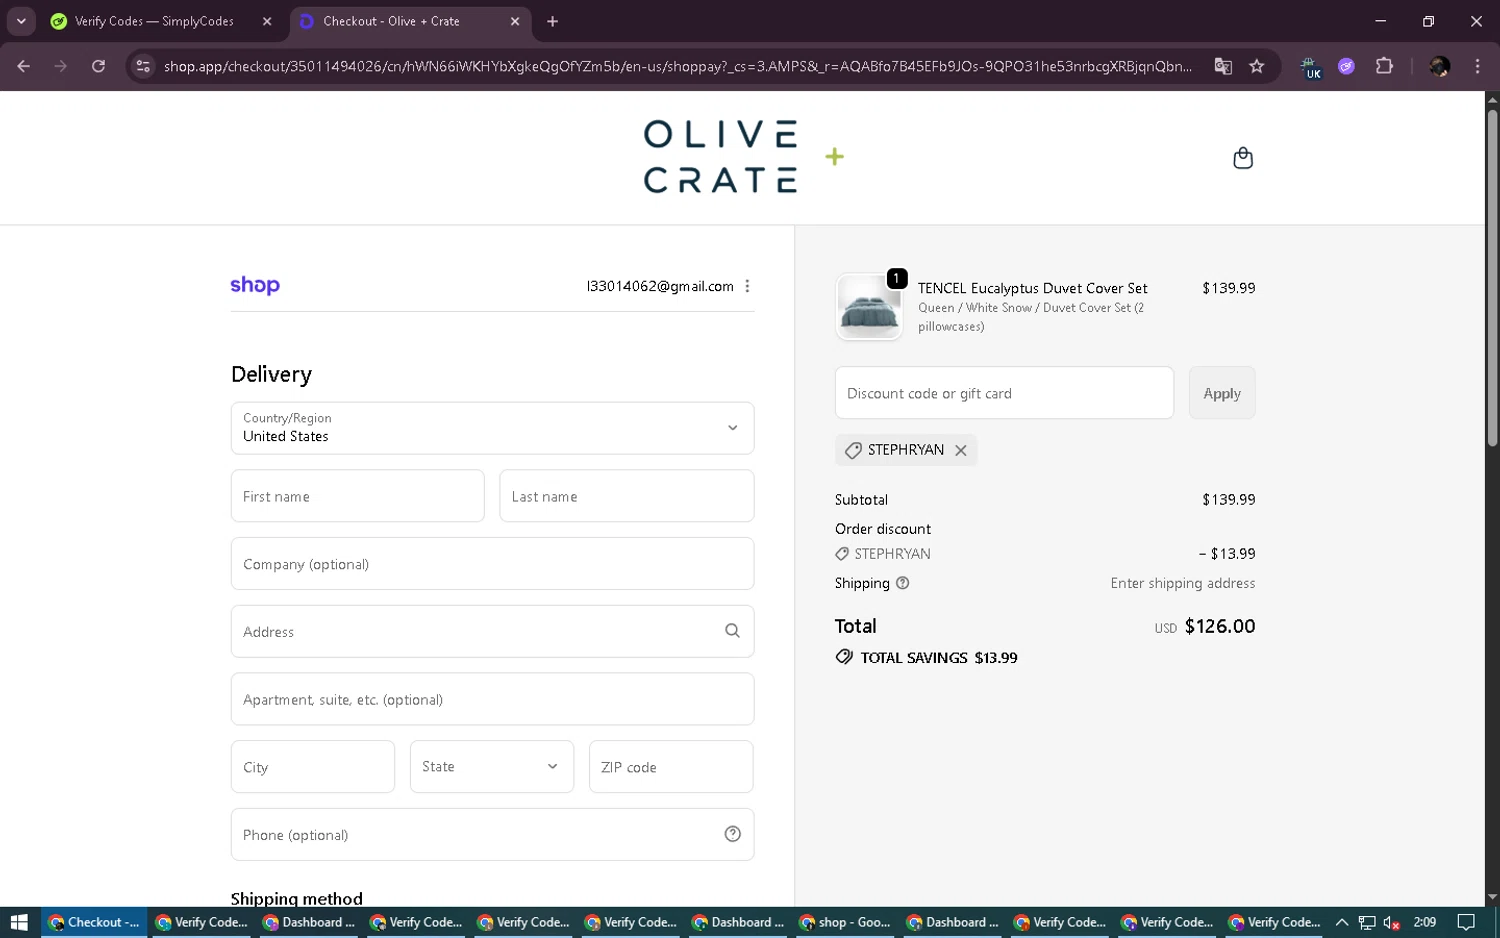Open the translate page icon
This screenshot has height=938, width=1500.
pos(1223,66)
